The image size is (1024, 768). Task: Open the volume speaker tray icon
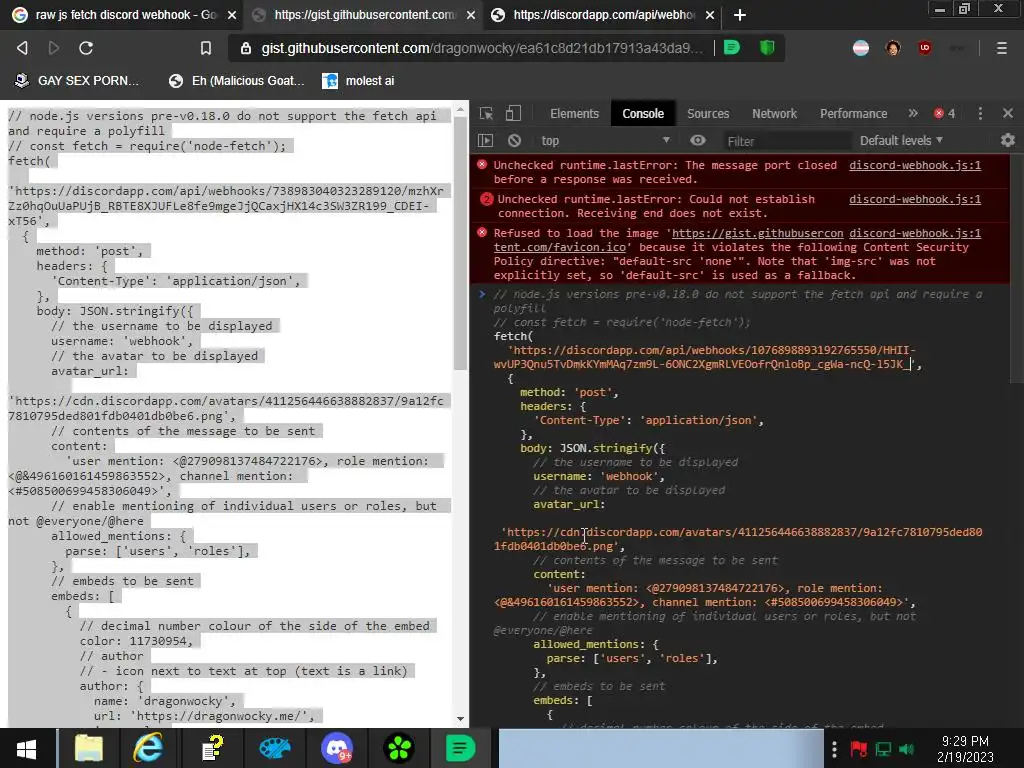907,749
